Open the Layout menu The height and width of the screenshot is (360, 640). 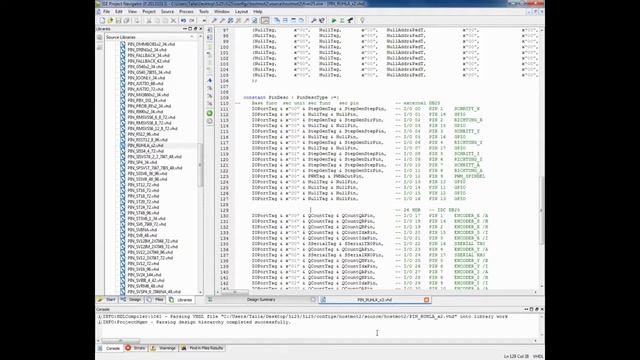[241, 12]
